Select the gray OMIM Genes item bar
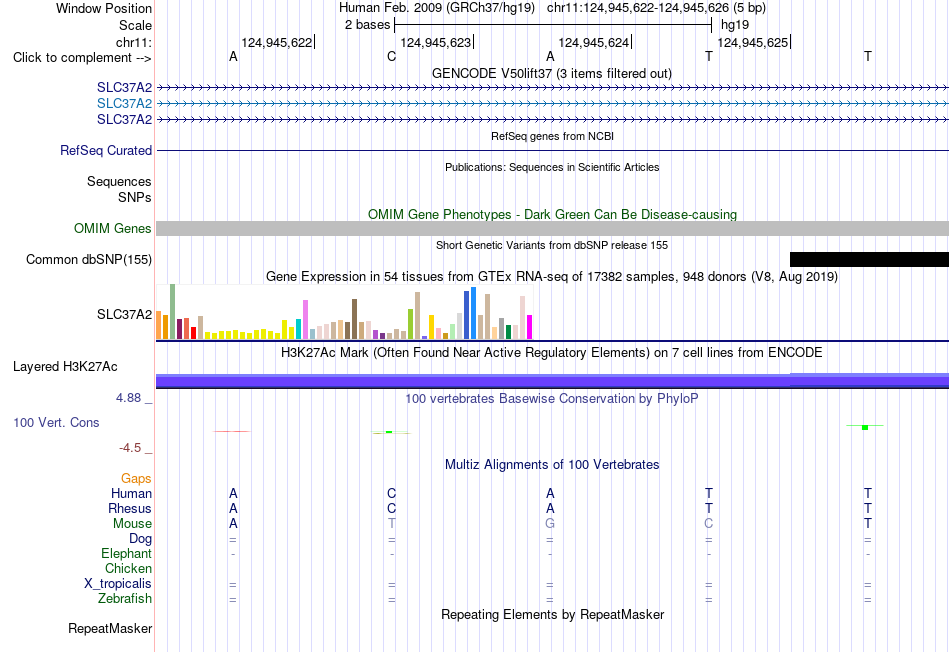Screen dimensions: 950x652 [x=553, y=228]
